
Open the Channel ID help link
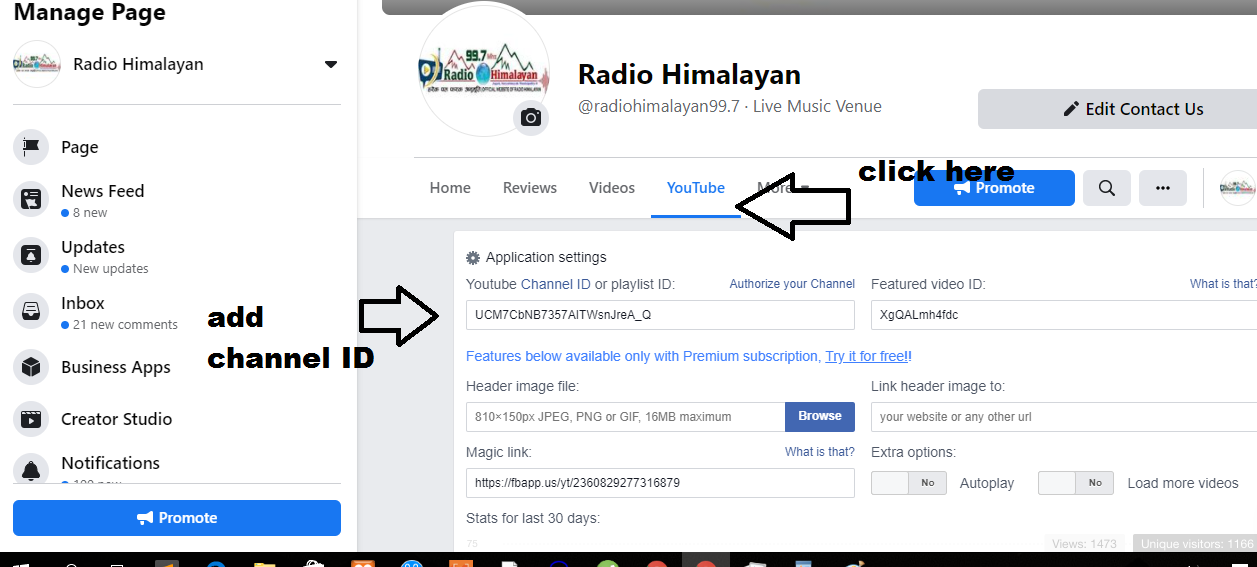coord(556,284)
